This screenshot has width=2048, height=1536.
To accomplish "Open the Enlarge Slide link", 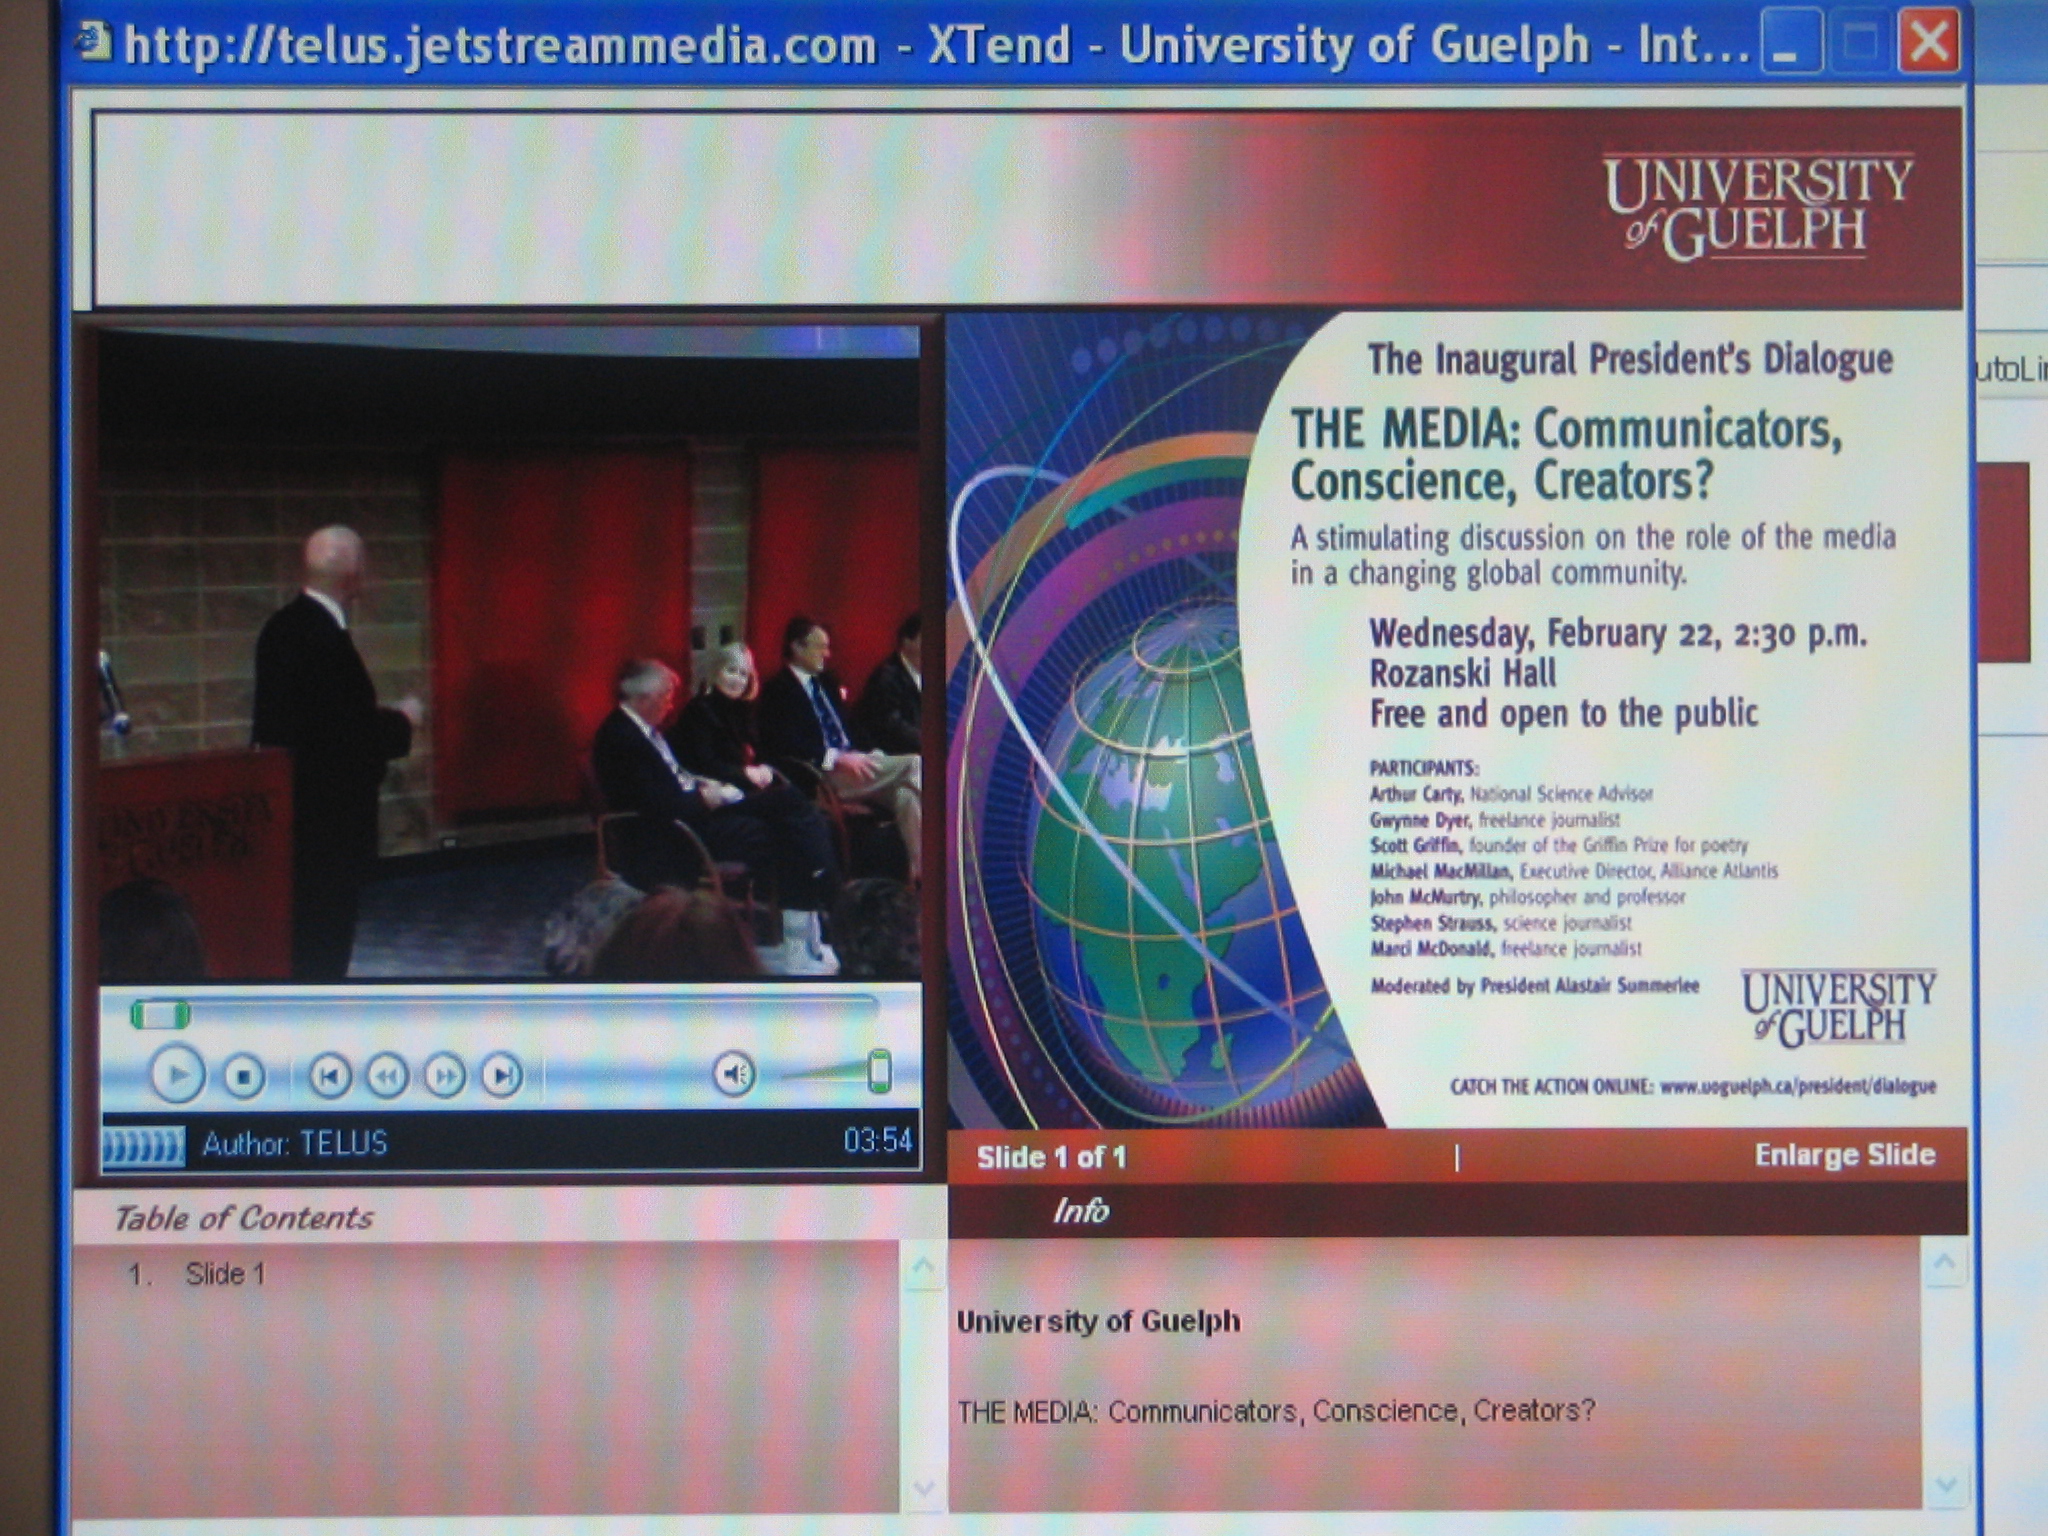I will click(1845, 1155).
